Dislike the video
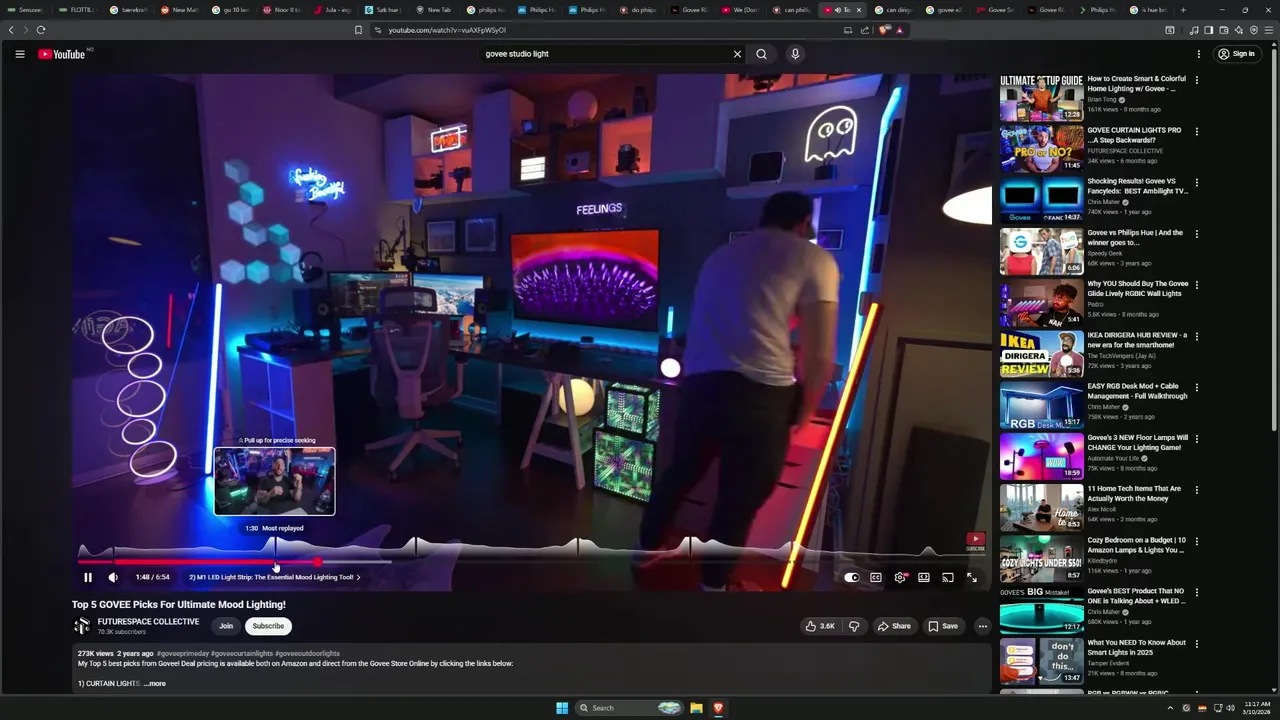 [x=854, y=626]
